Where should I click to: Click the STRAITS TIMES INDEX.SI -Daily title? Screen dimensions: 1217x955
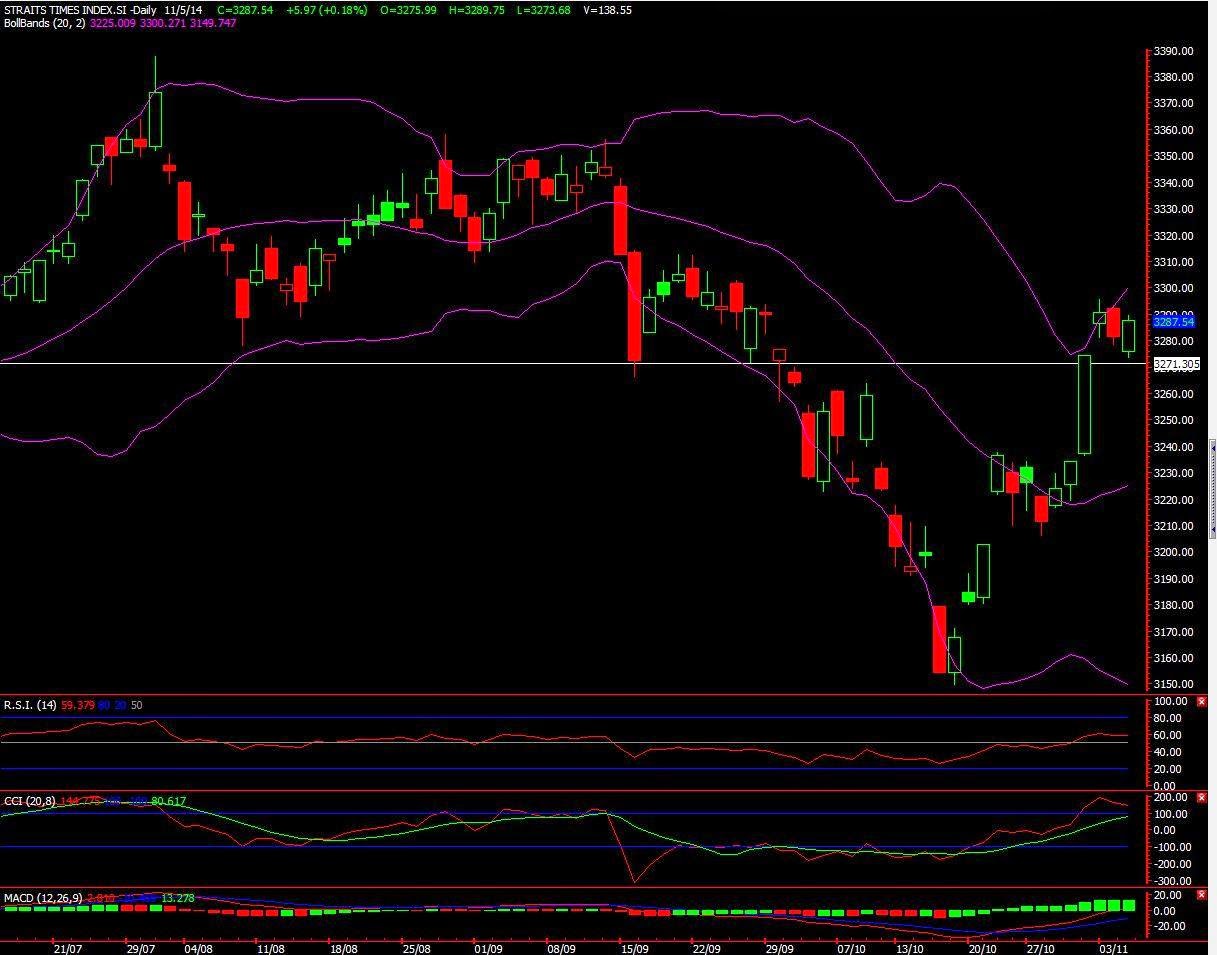click(80, 10)
